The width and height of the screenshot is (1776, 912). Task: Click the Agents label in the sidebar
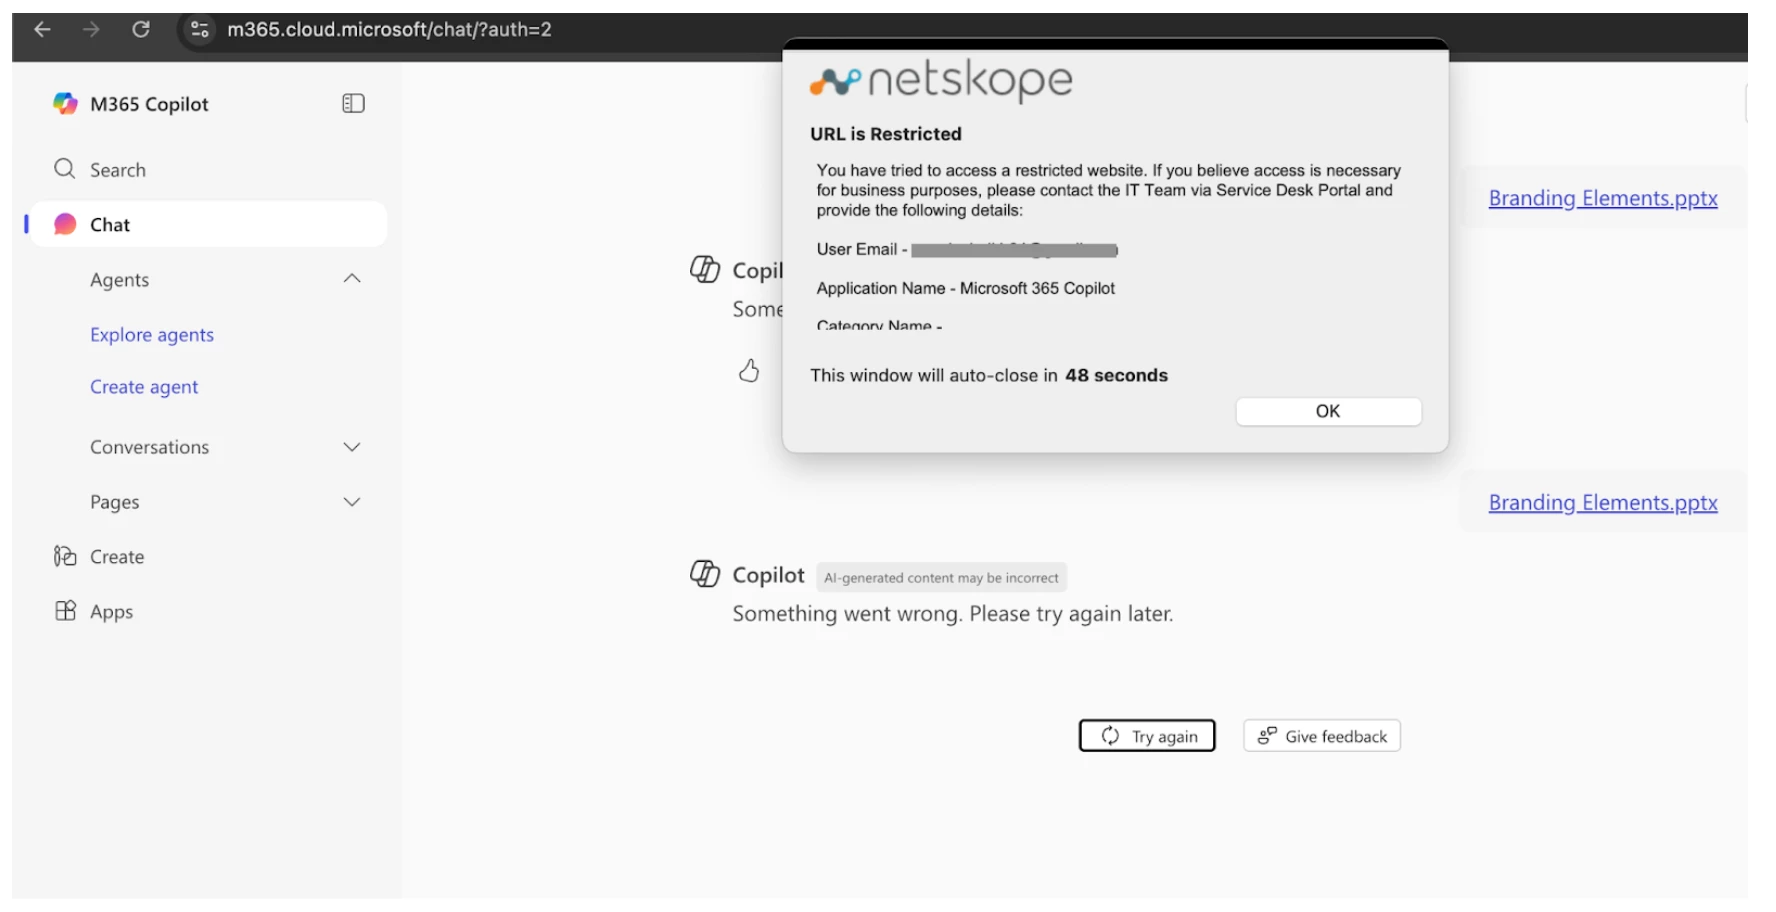(119, 280)
